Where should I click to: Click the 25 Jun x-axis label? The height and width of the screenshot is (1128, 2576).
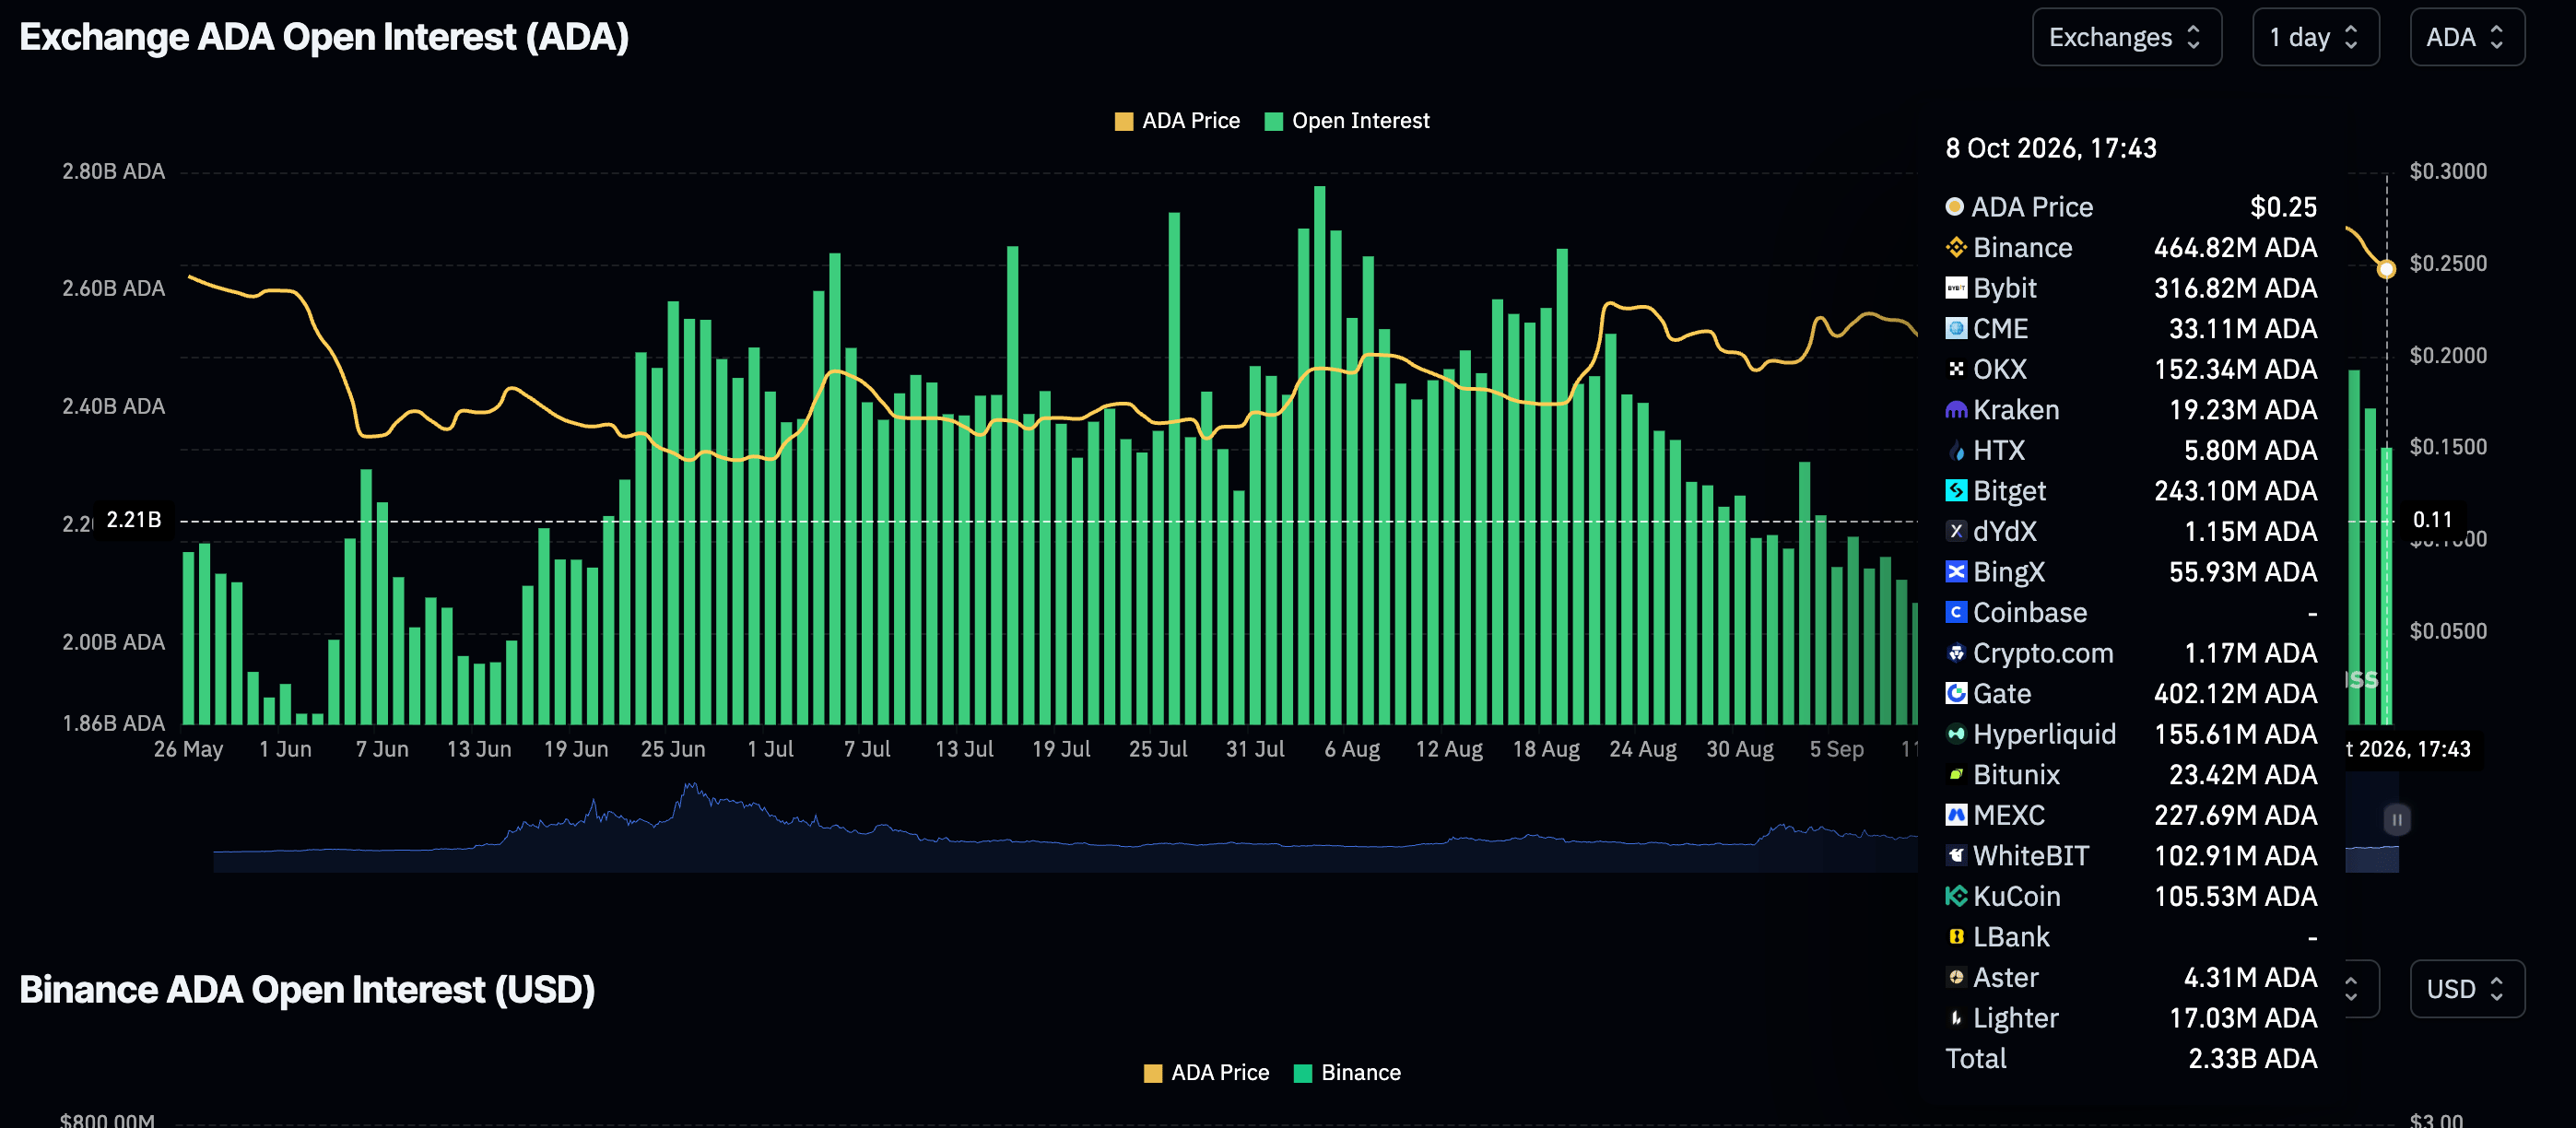(673, 749)
